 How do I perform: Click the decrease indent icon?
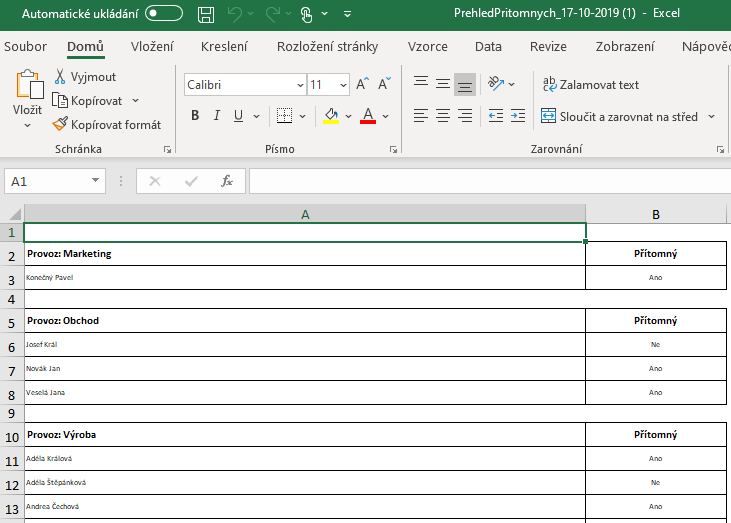[x=496, y=116]
